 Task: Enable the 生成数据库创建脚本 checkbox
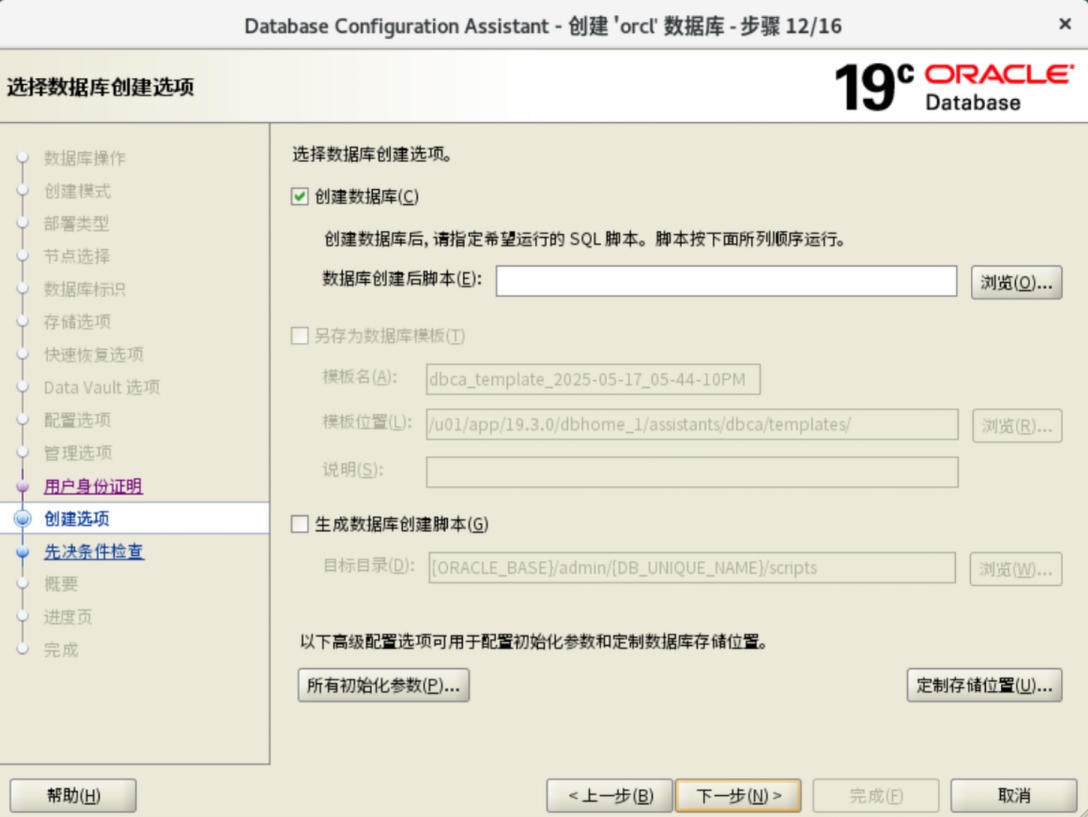(300, 524)
